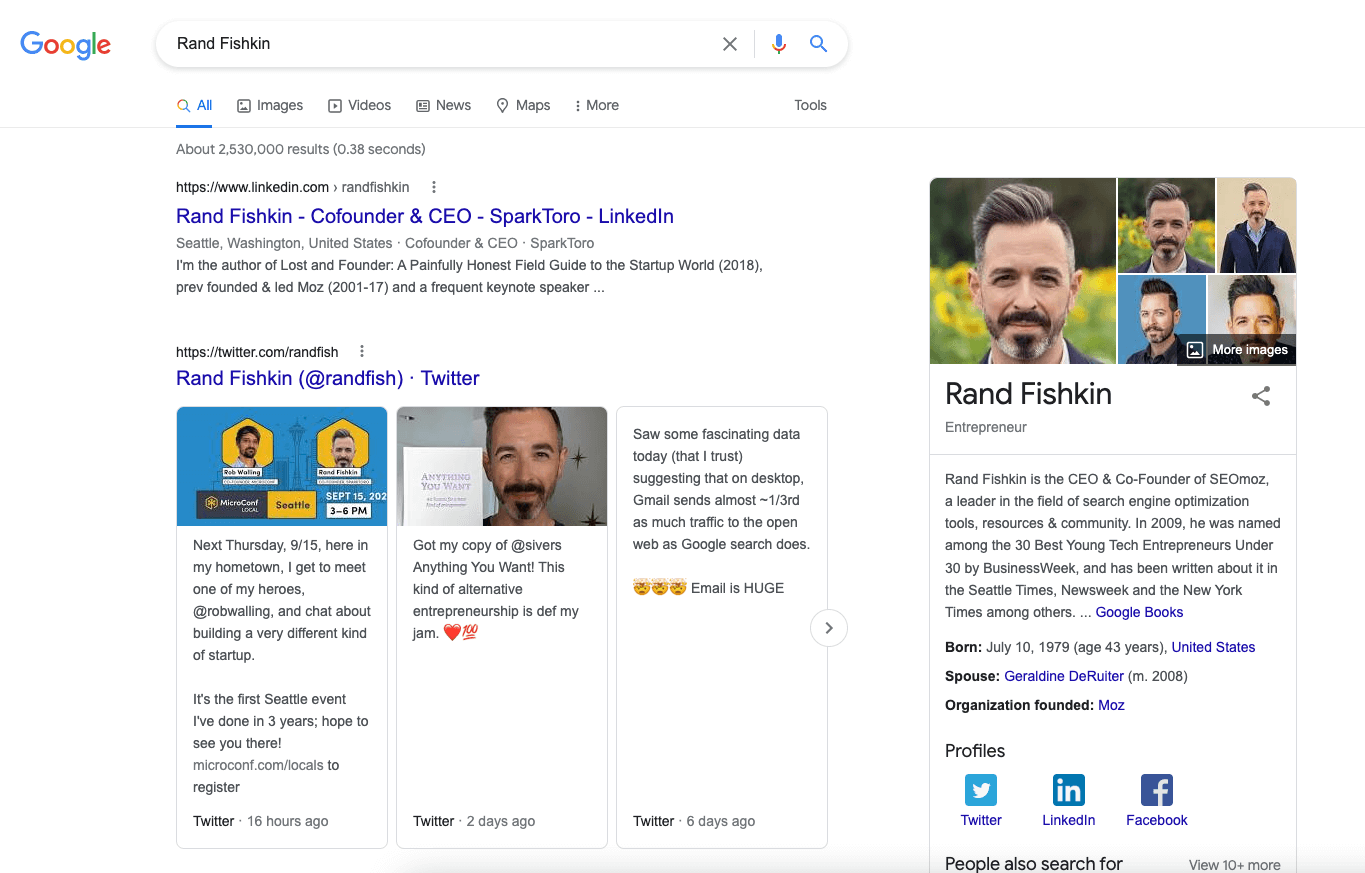Open the Moz organization link

click(x=1111, y=705)
